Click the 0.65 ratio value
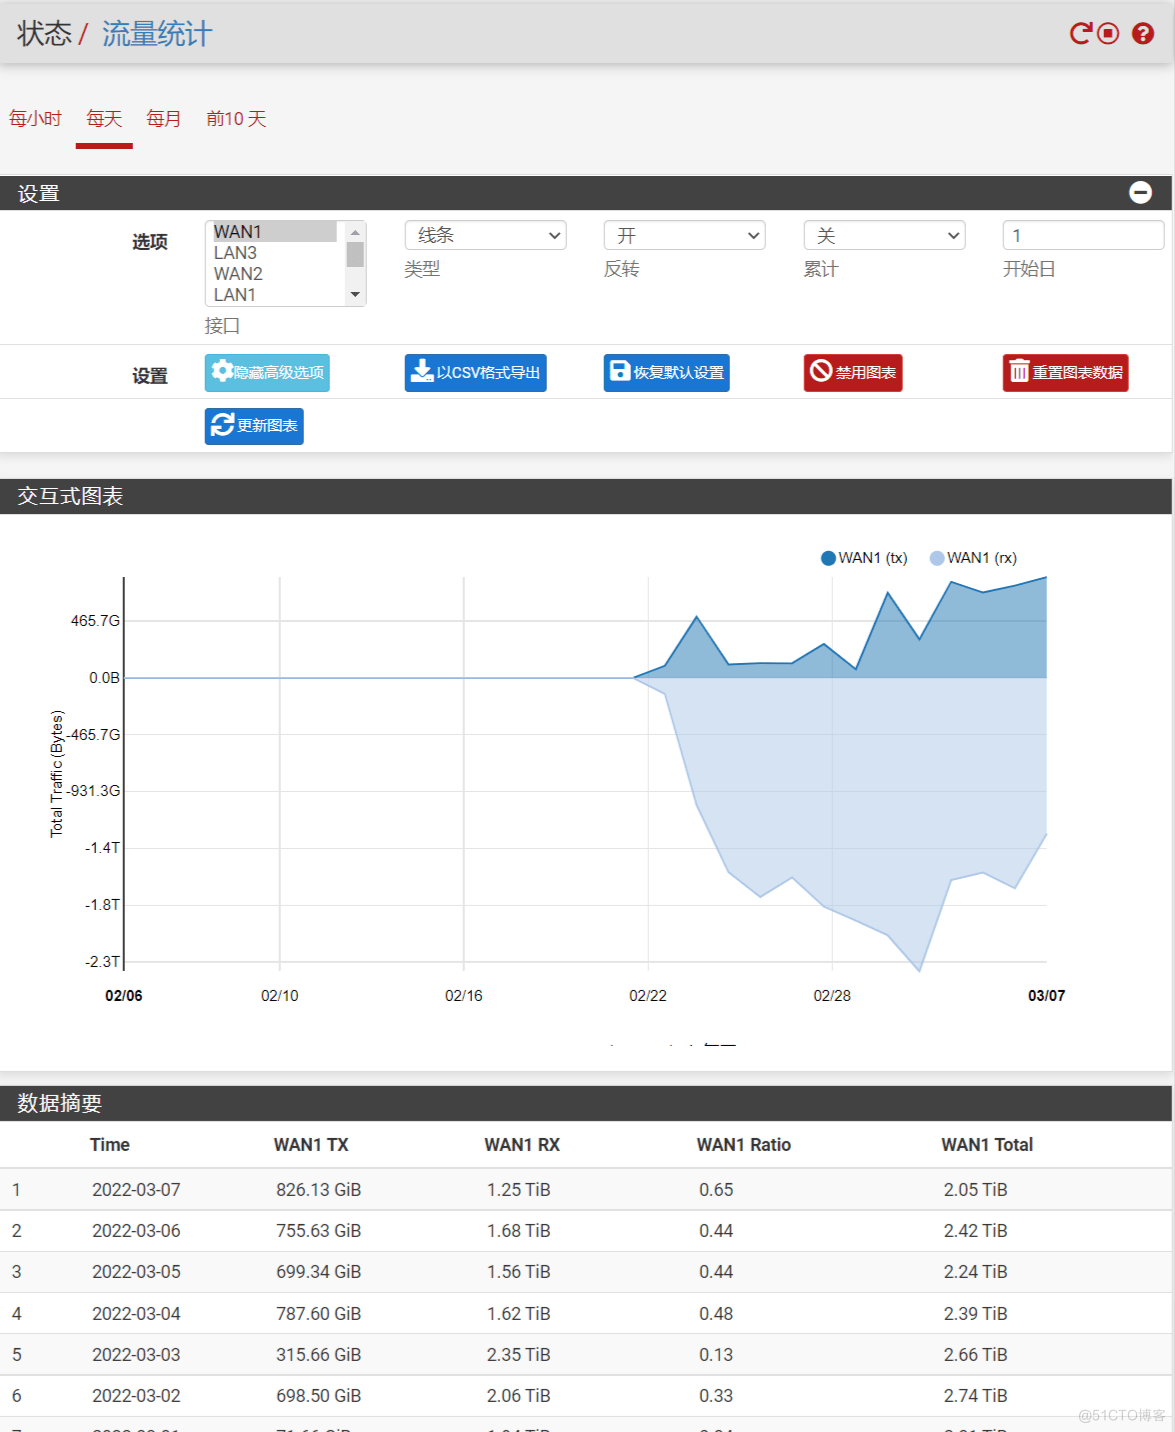 click(x=716, y=1190)
